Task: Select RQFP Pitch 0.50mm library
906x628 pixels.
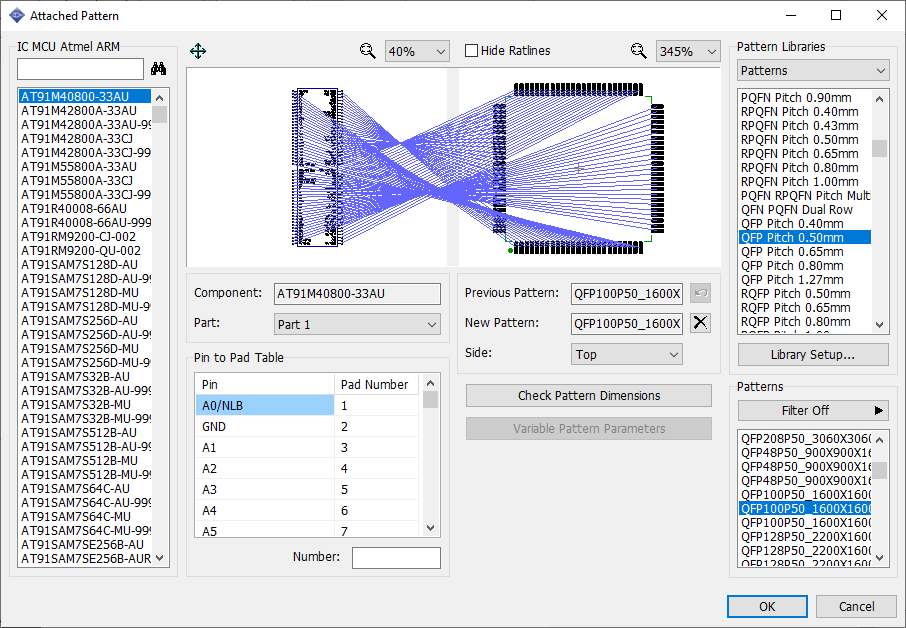Action: point(805,293)
